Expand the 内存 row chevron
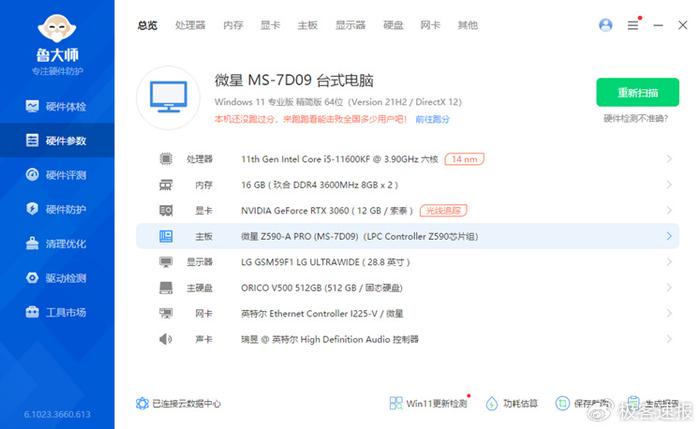The image size is (700, 429). coord(669,184)
